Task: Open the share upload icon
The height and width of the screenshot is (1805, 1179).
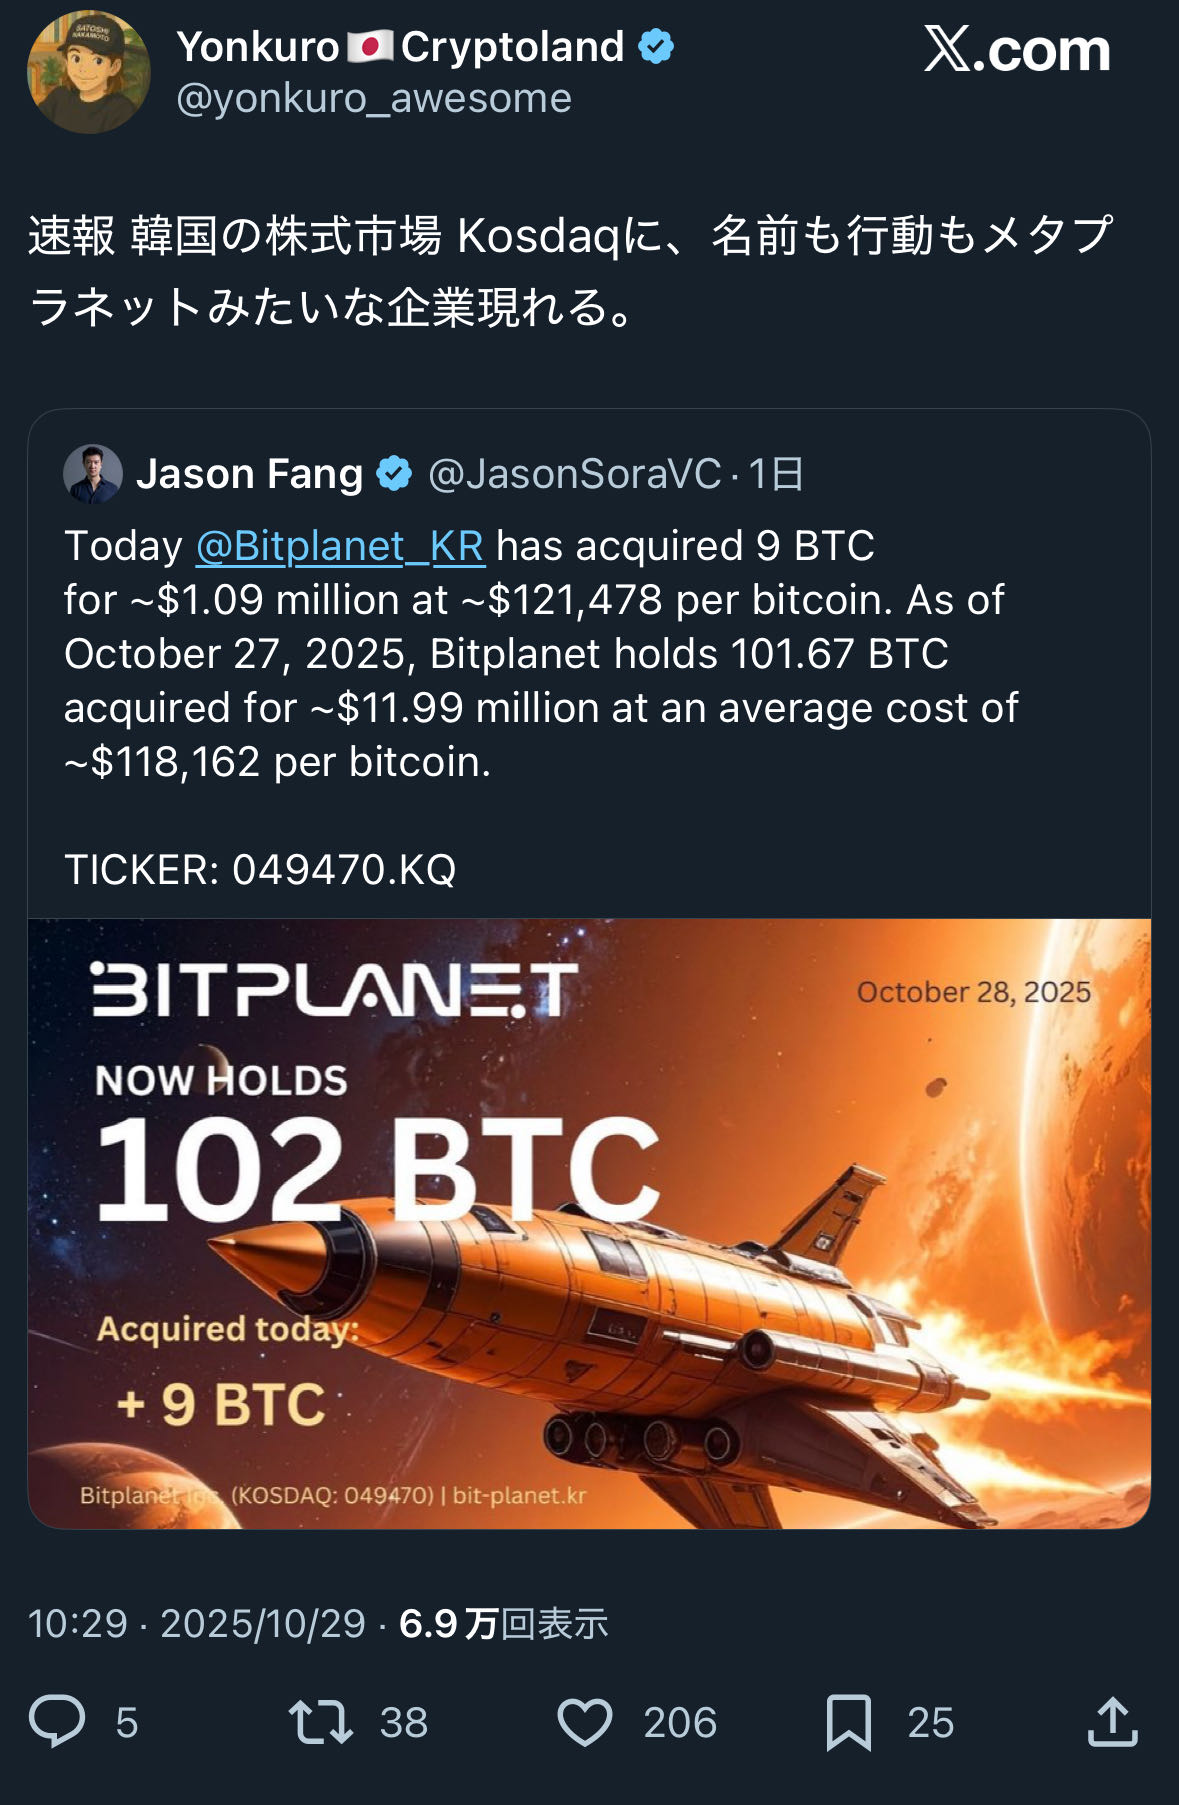Action: pyautogui.click(x=1112, y=1721)
